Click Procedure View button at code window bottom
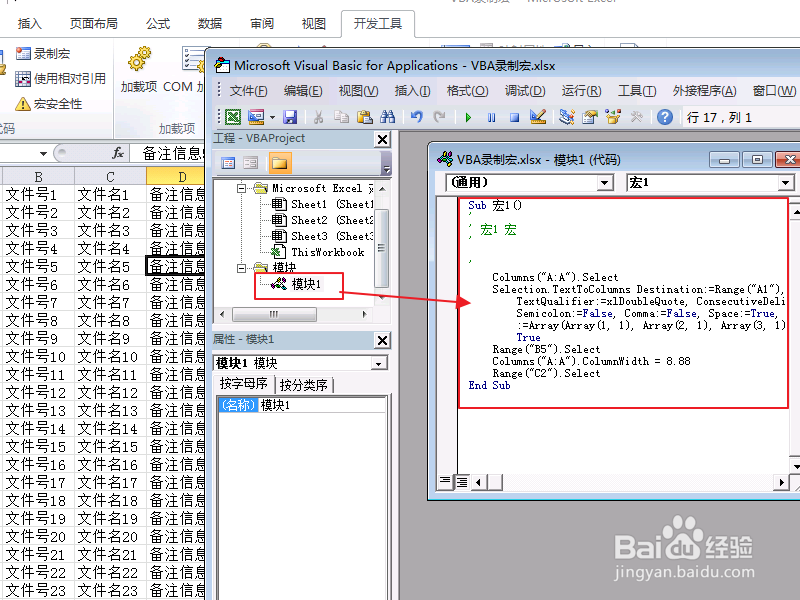Image resolution: width=800 pixels, height=600 pixels. (x=445, y=481)
